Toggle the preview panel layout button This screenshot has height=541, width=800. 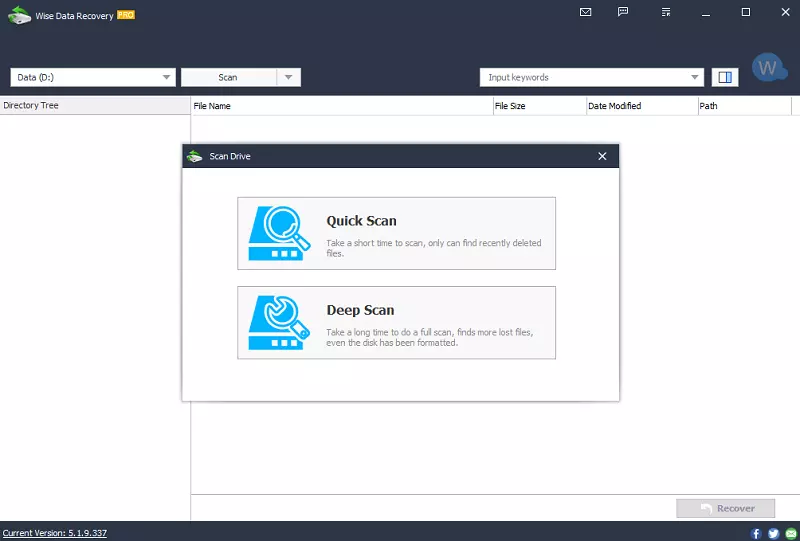click(x=725, y=77)
